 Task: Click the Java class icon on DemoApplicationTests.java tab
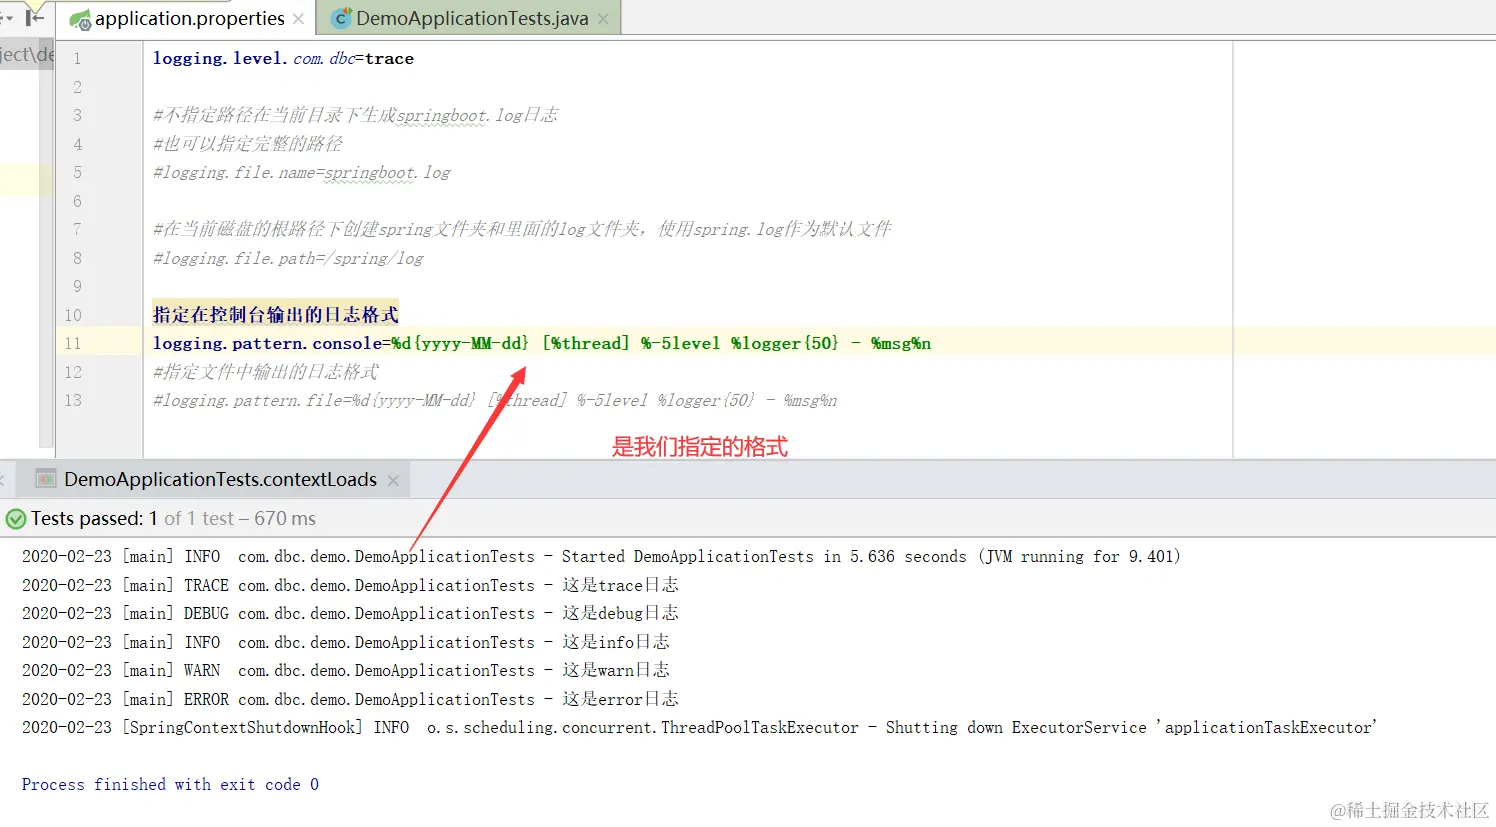tap(341, 18)
